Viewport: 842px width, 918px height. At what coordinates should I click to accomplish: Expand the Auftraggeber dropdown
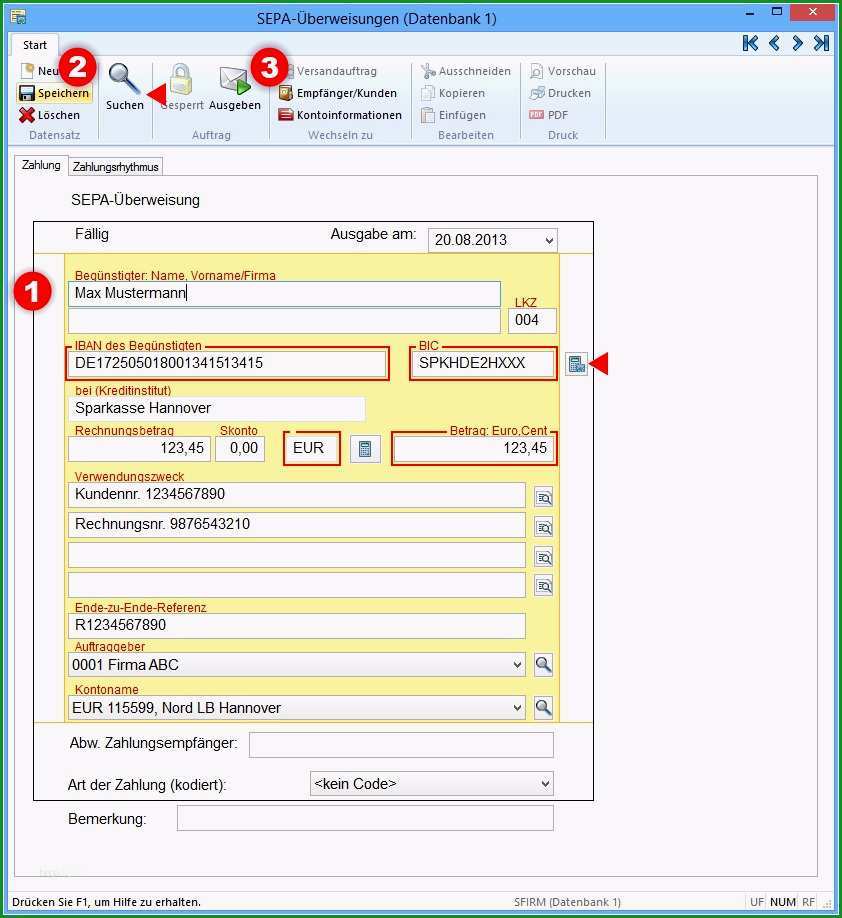coord(517,664)
